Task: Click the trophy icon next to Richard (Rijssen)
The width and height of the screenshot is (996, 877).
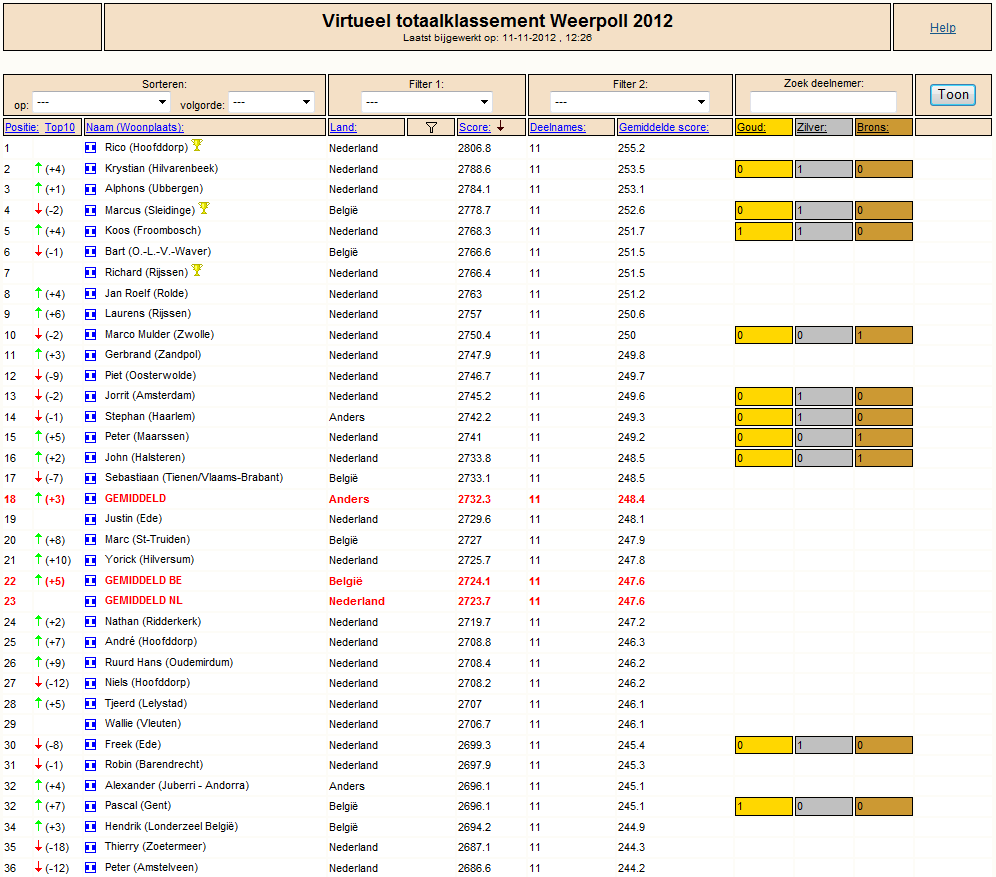Action: tap(197, 271)
